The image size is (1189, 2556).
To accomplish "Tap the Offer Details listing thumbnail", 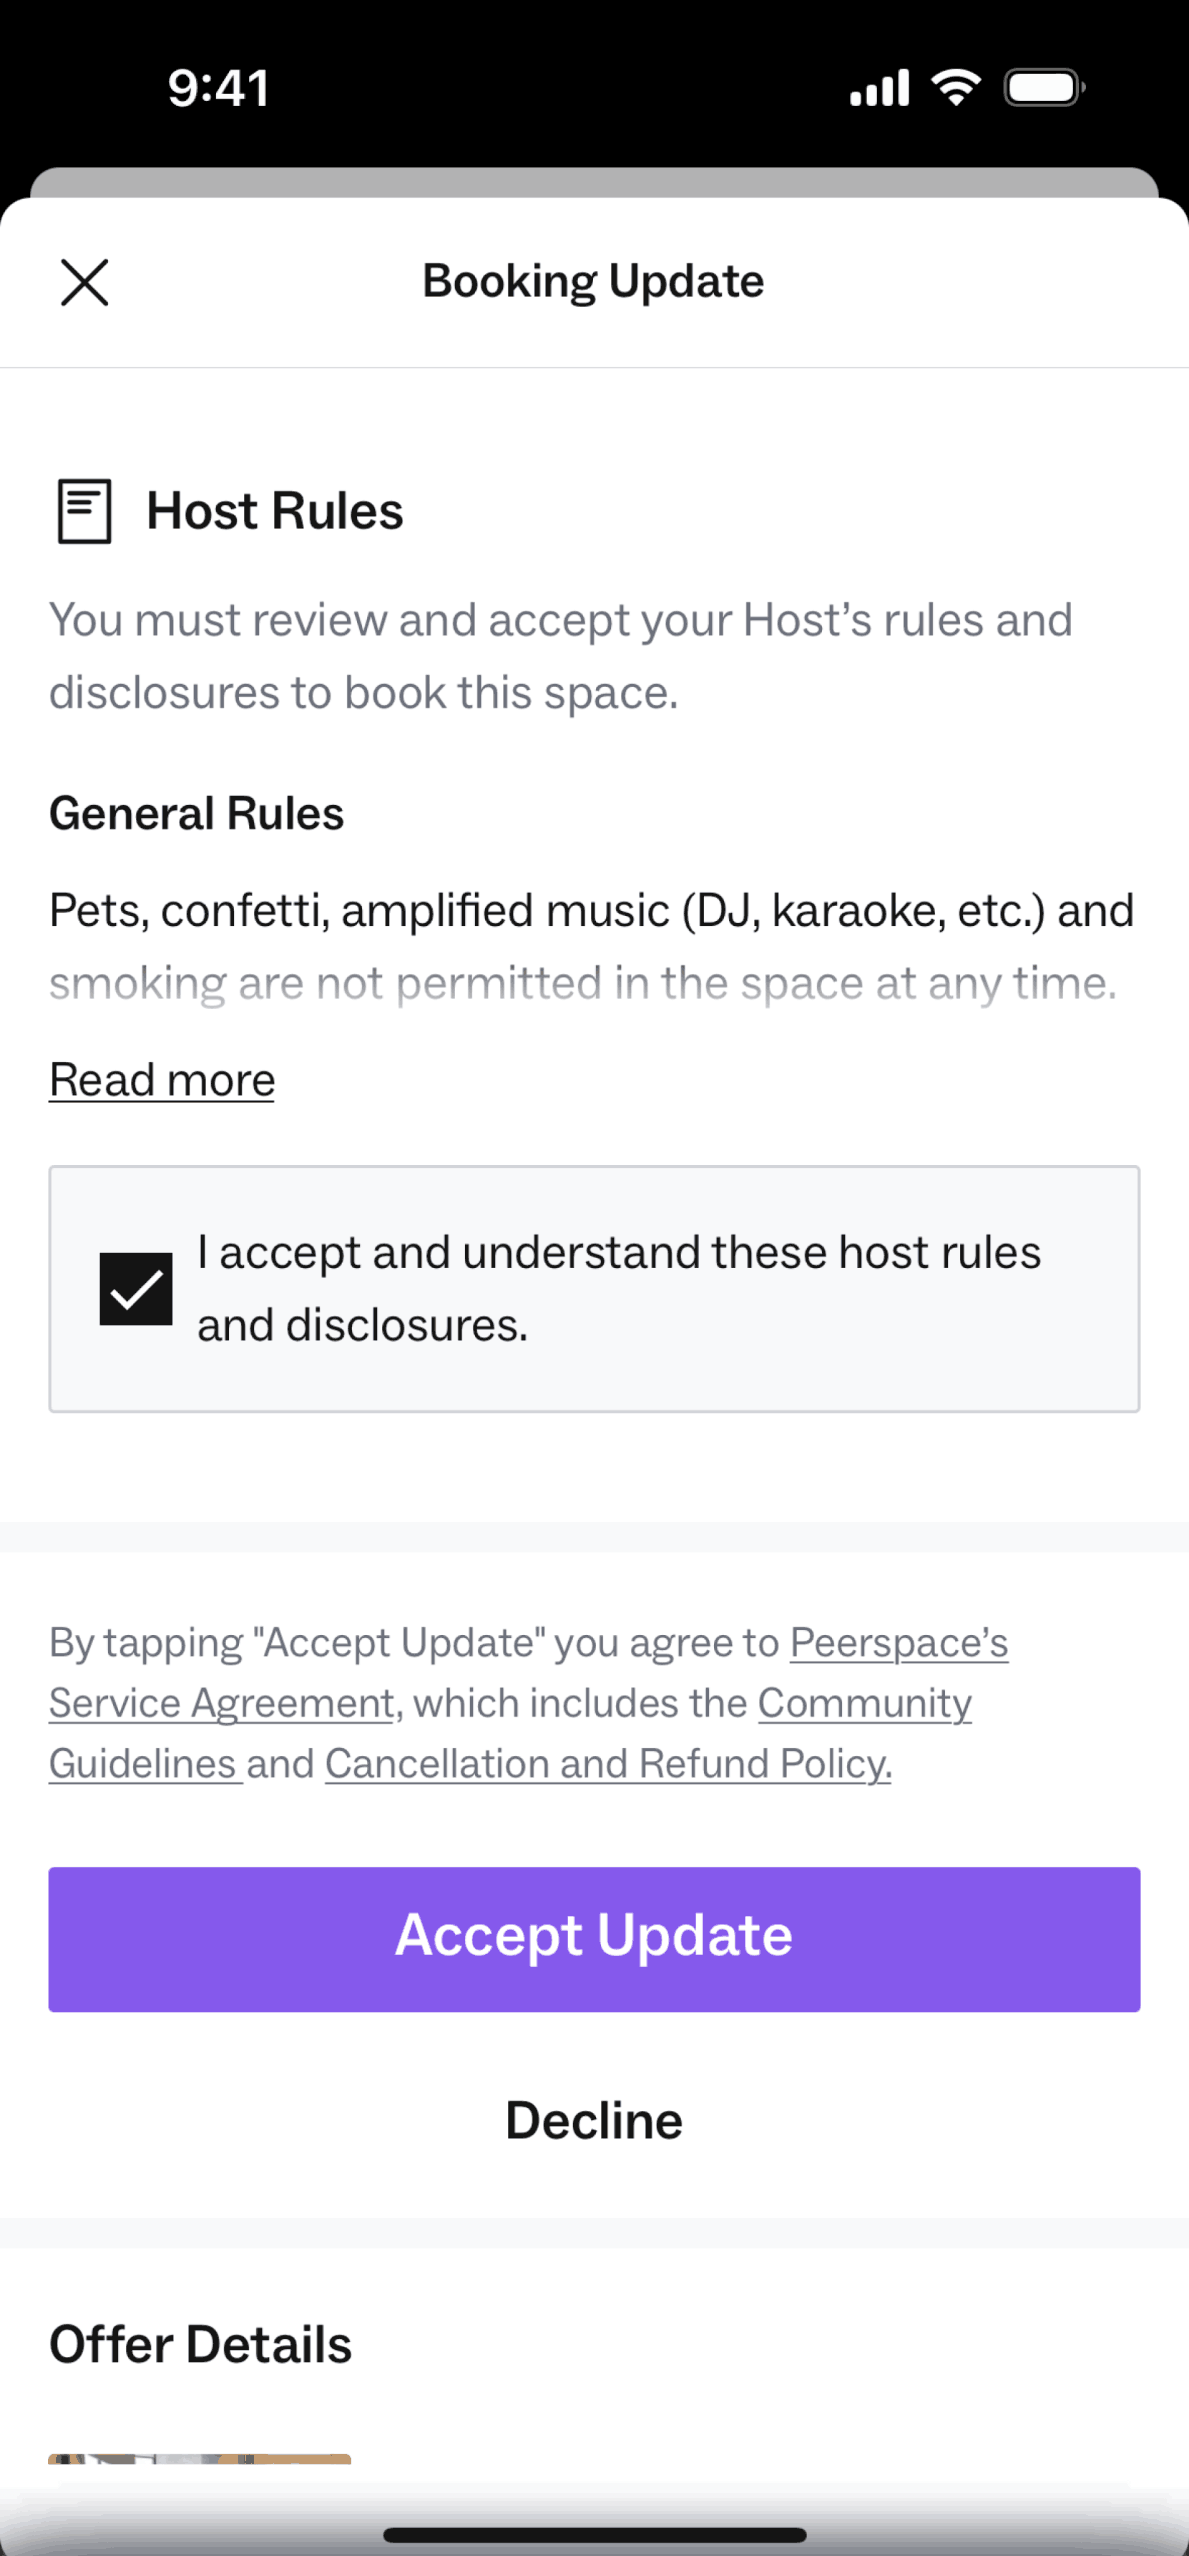I will pyautogui.click(x=200, y=2459).
